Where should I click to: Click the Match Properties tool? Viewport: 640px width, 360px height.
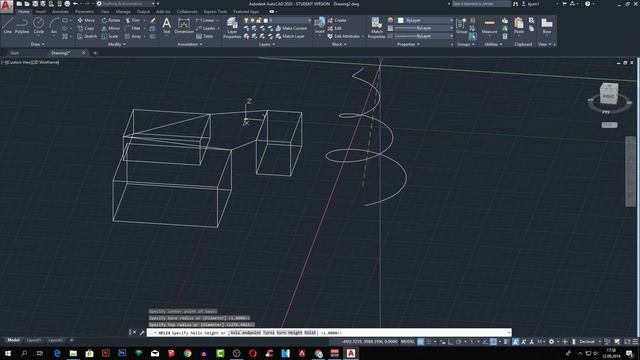[376, 28]
